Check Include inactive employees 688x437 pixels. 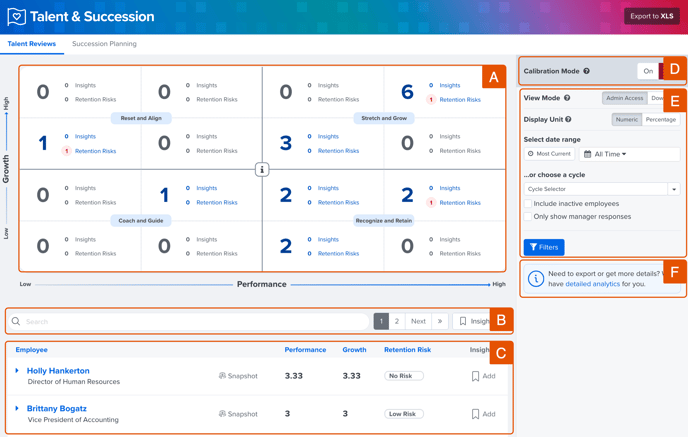(528, 204)
